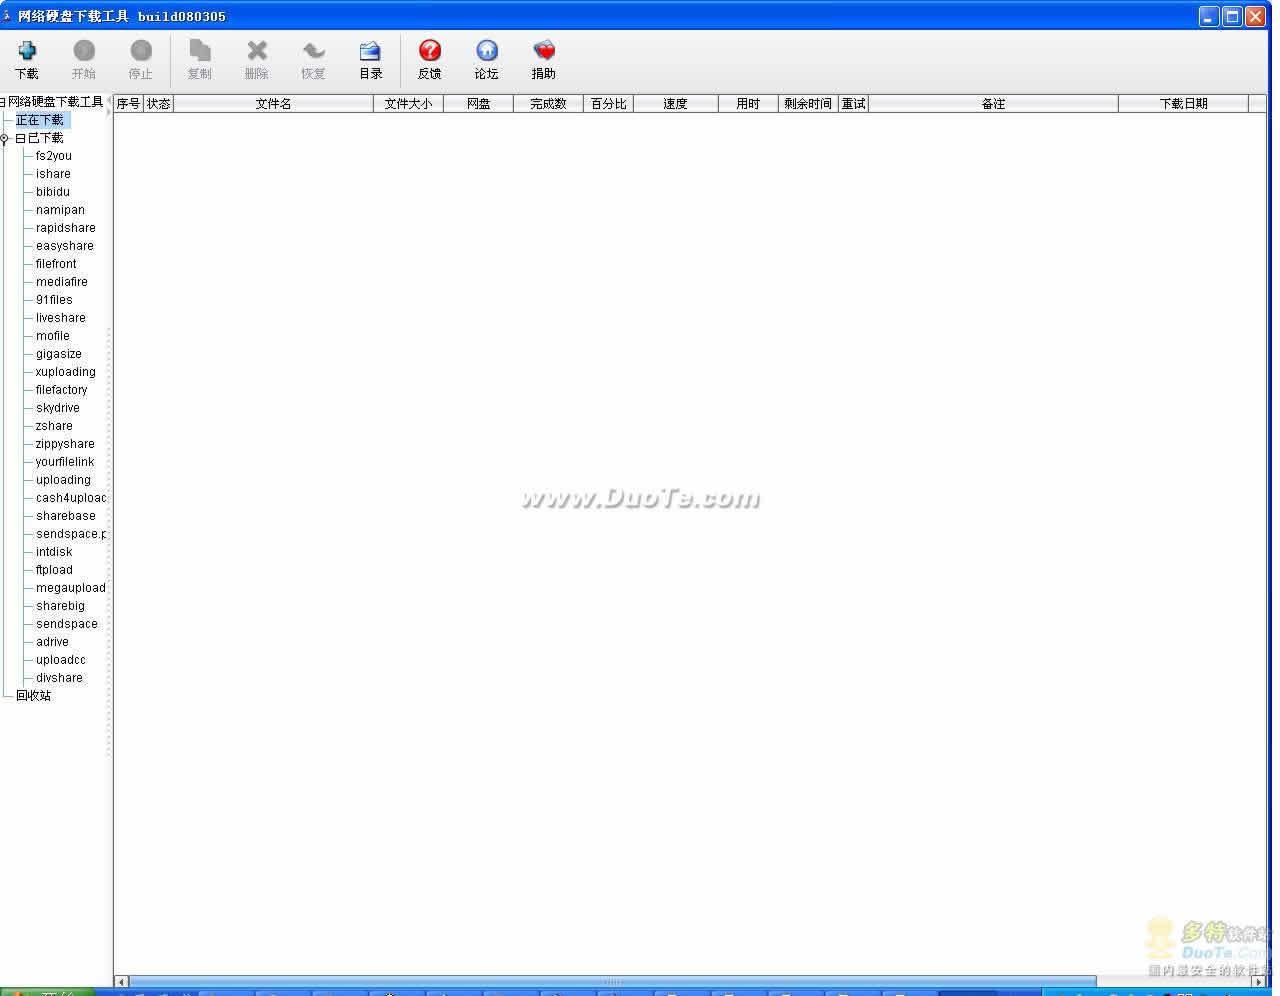
Task: Select megaupload in the tree
Action: point(71,588)
